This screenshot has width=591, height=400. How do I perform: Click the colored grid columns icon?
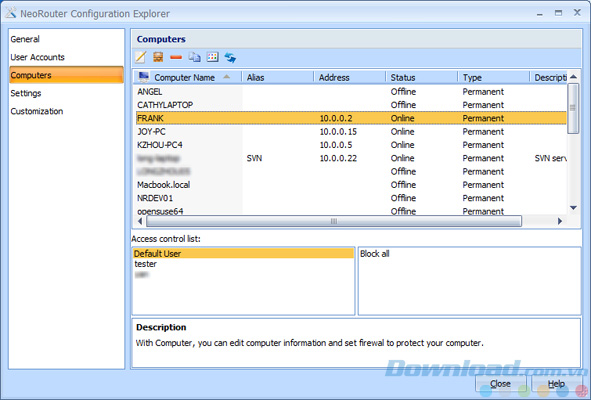[x=213, y=57]
